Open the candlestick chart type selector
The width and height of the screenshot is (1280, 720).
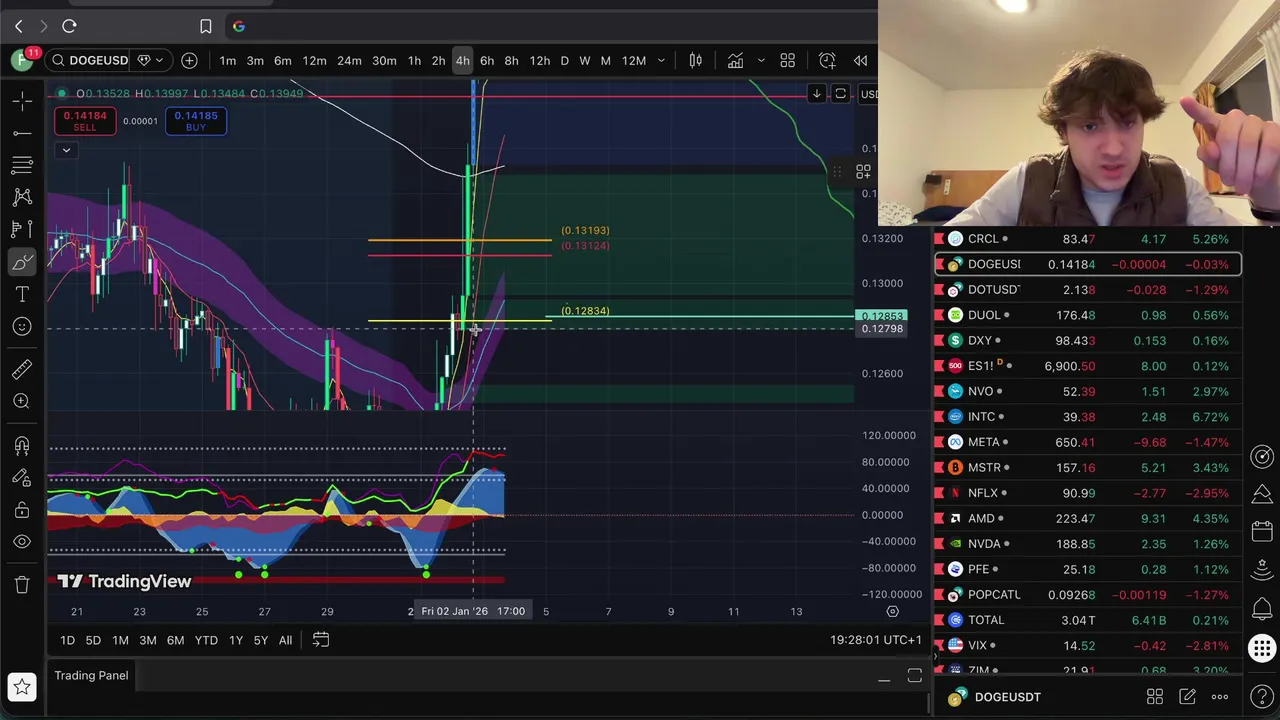click(x=695, y=61)
